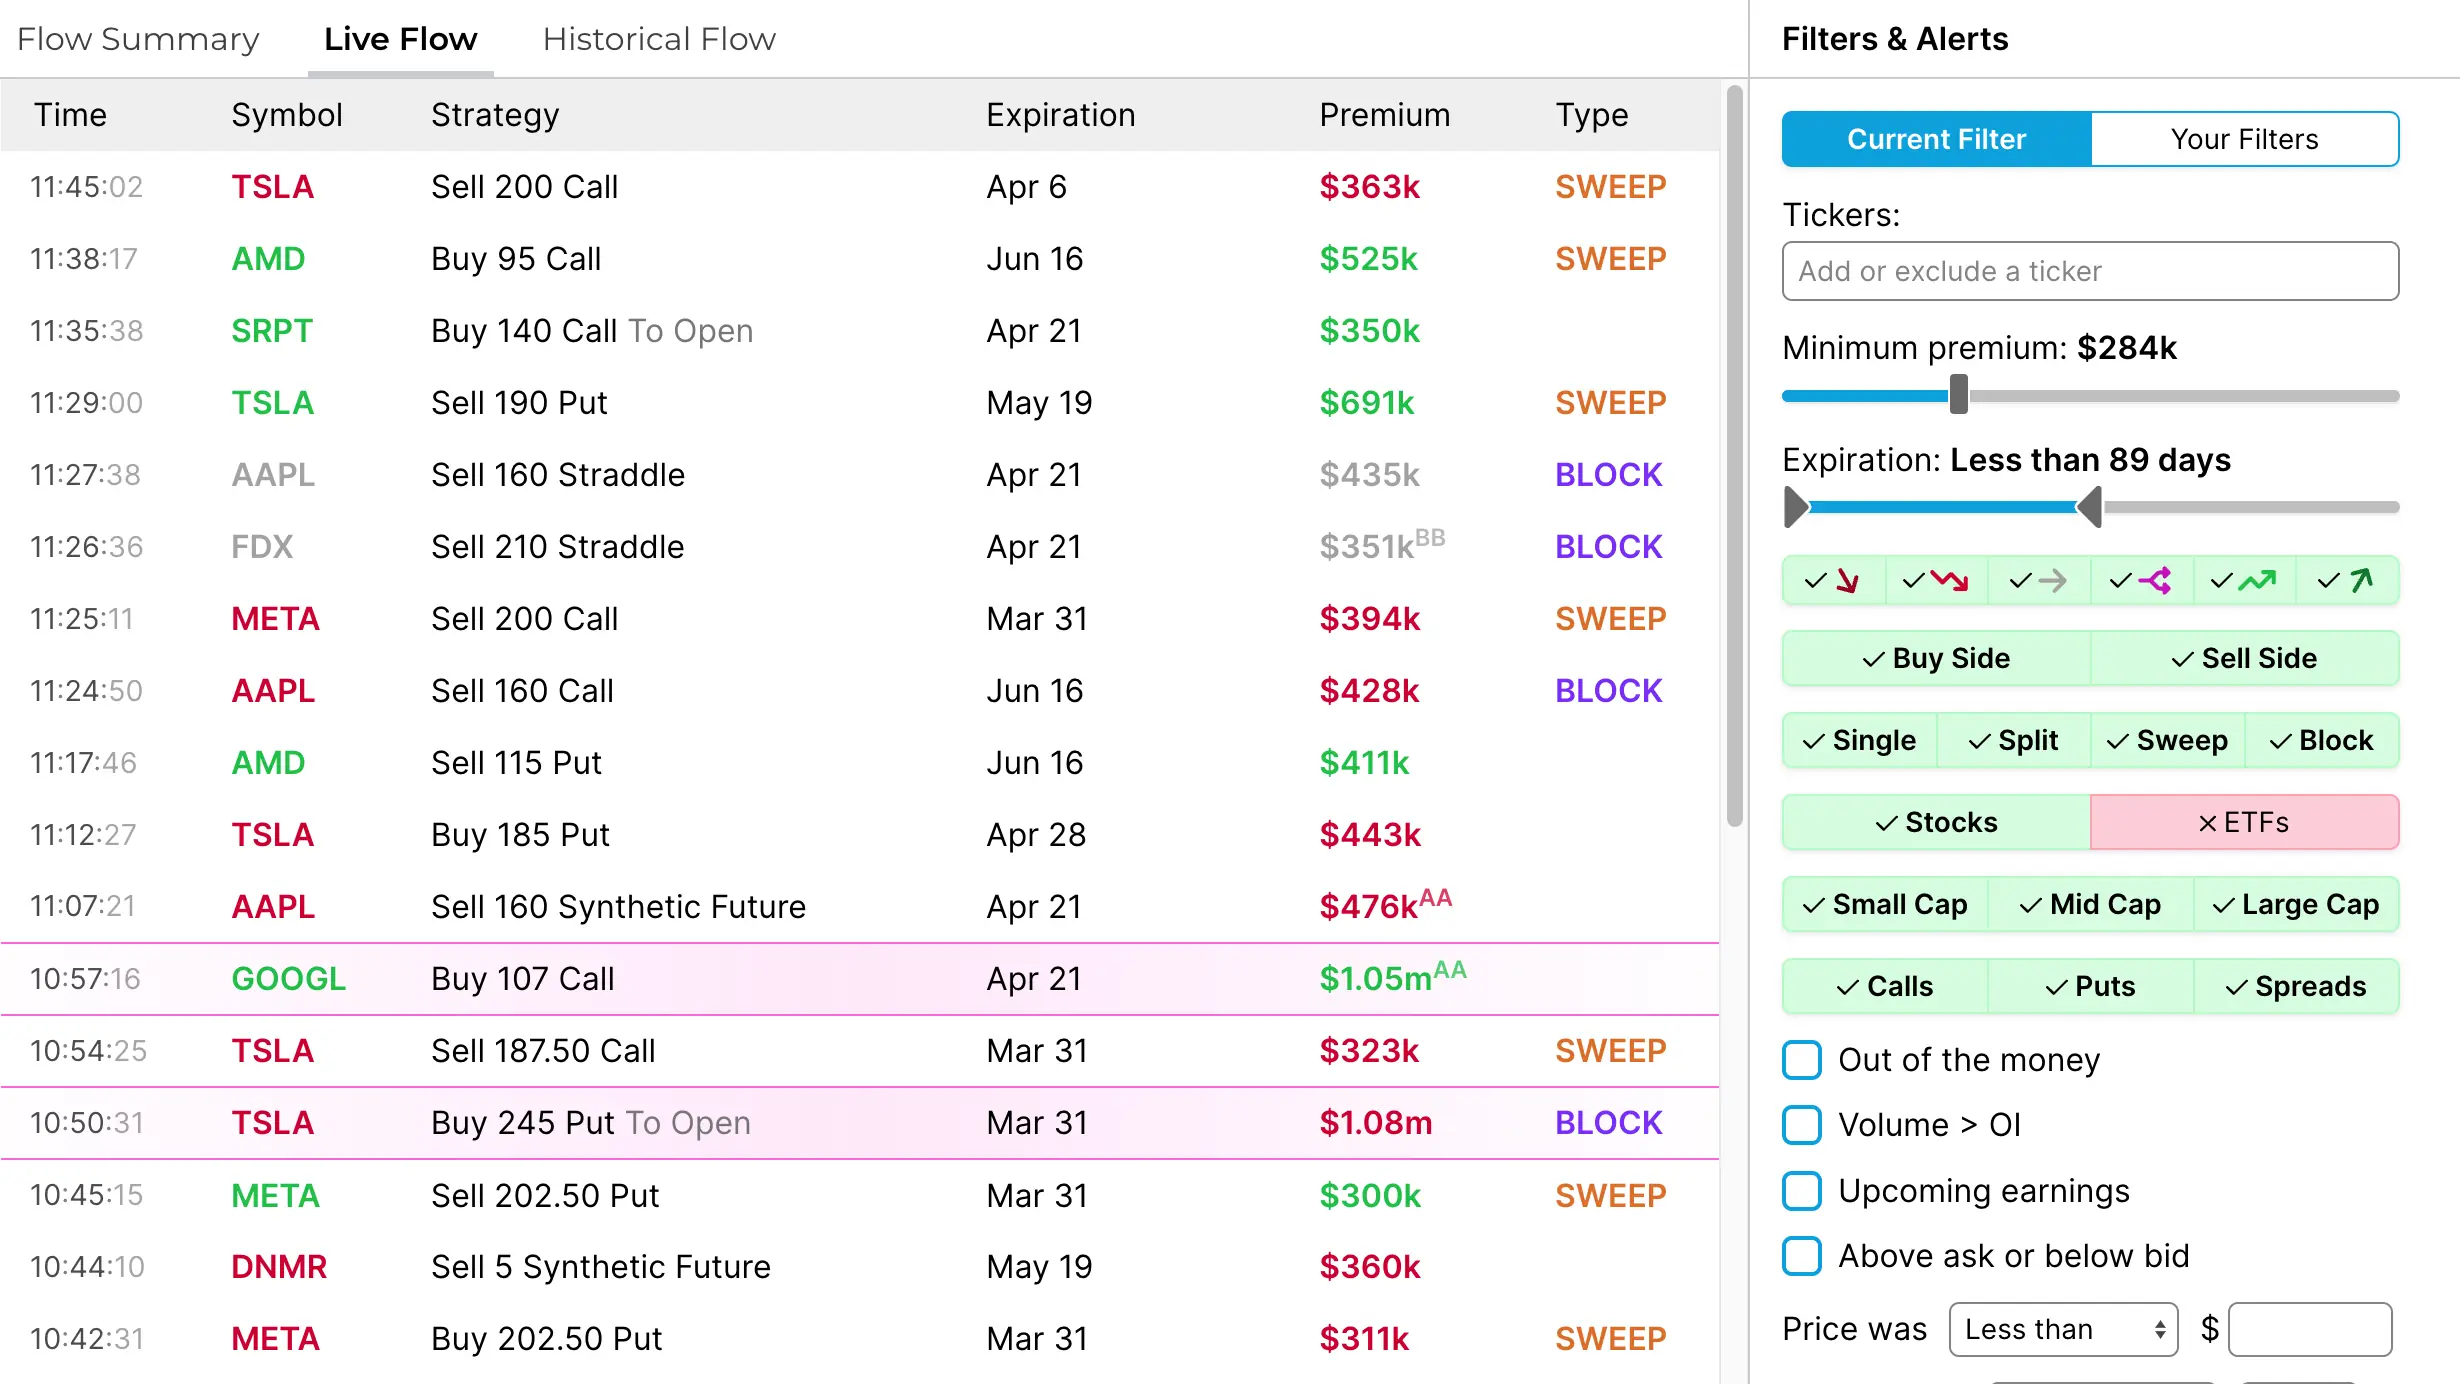This screenshot has width=2460, height=1384.
Task: Click BLOCK type in the 11:24:50 row
Action: [x=1608, y=691]
